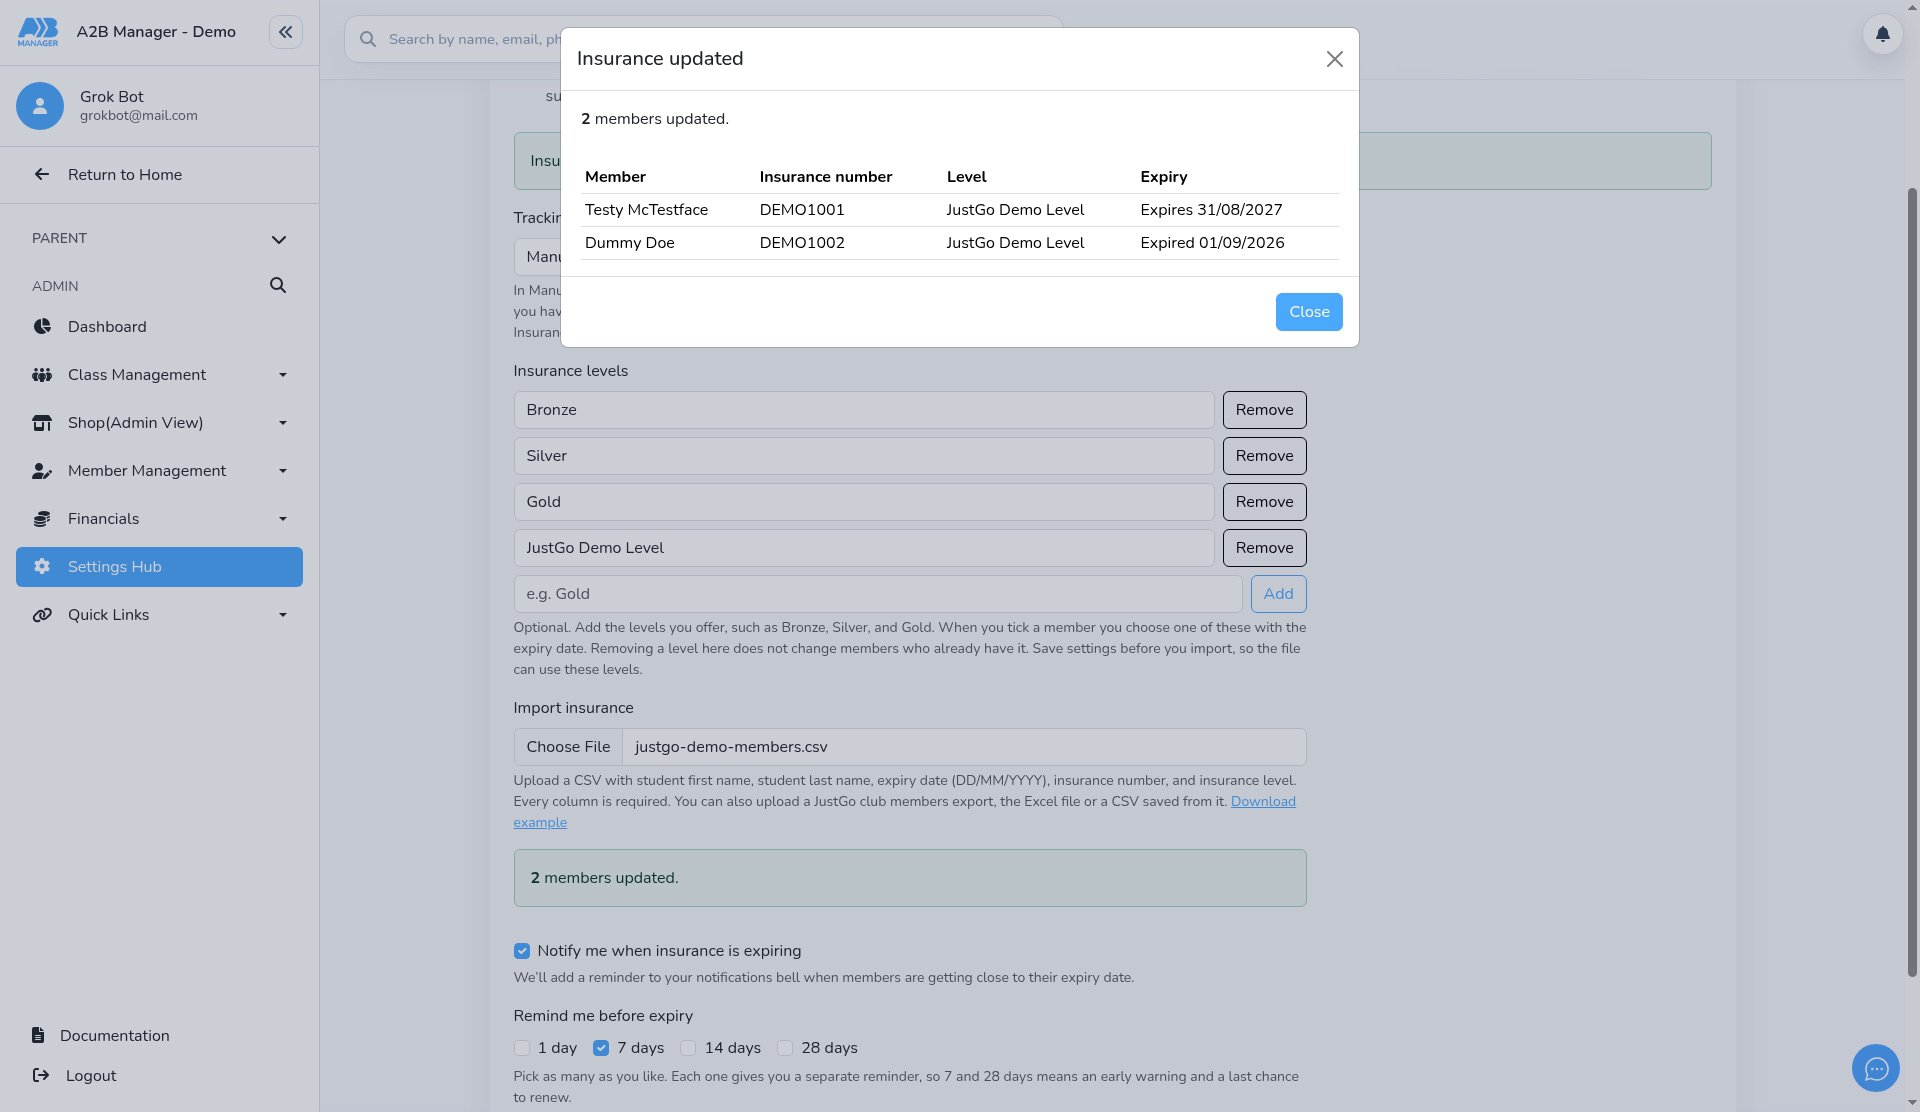This screenshot has width=1920, height=1112.
Task: Dismiss the Insurance updated dialog with X
Action: (x=1334, y=59)
